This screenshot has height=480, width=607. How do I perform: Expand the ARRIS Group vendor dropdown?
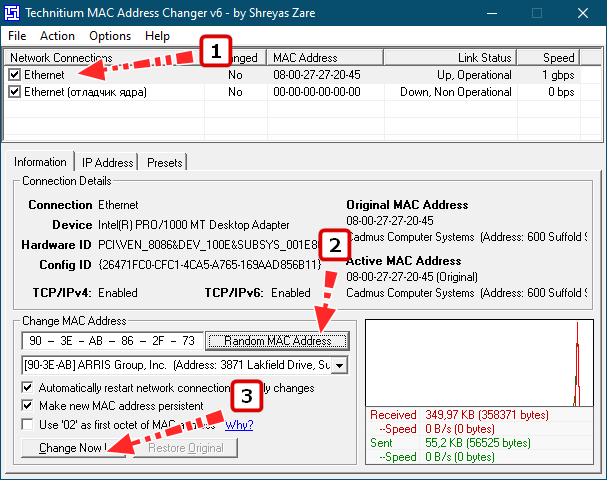coord(340,365)
